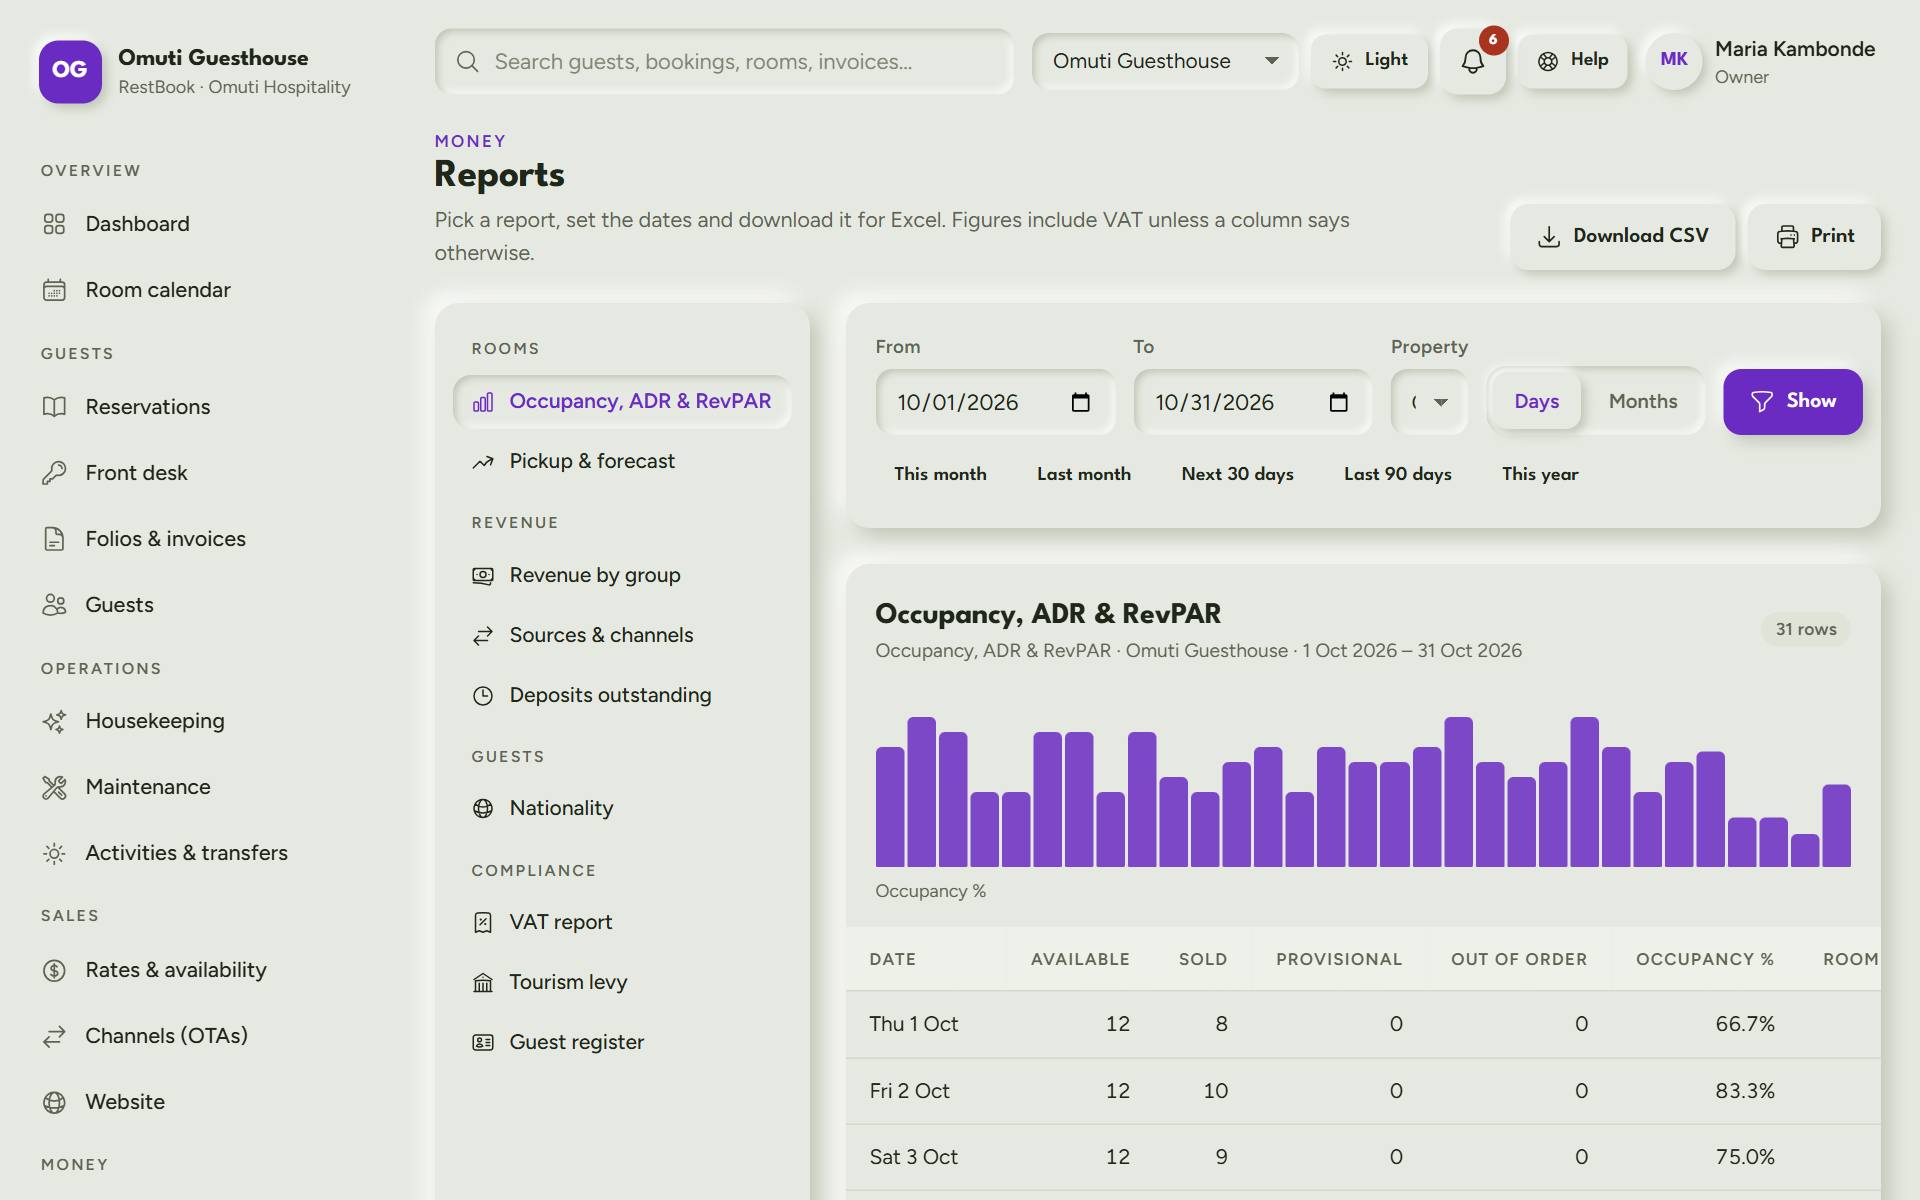Select the Sat 3 Oct row

1363,1157
